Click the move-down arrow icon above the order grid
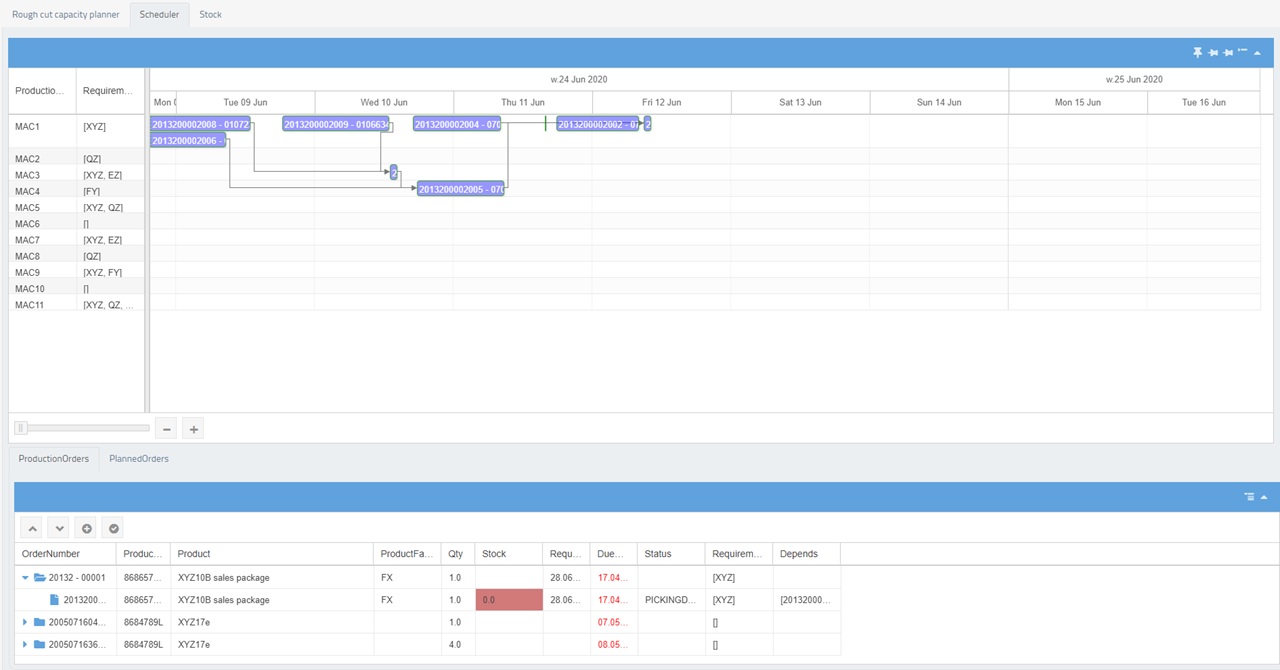The height and width of the screenshot is (670, 1280). coord(59,527)
